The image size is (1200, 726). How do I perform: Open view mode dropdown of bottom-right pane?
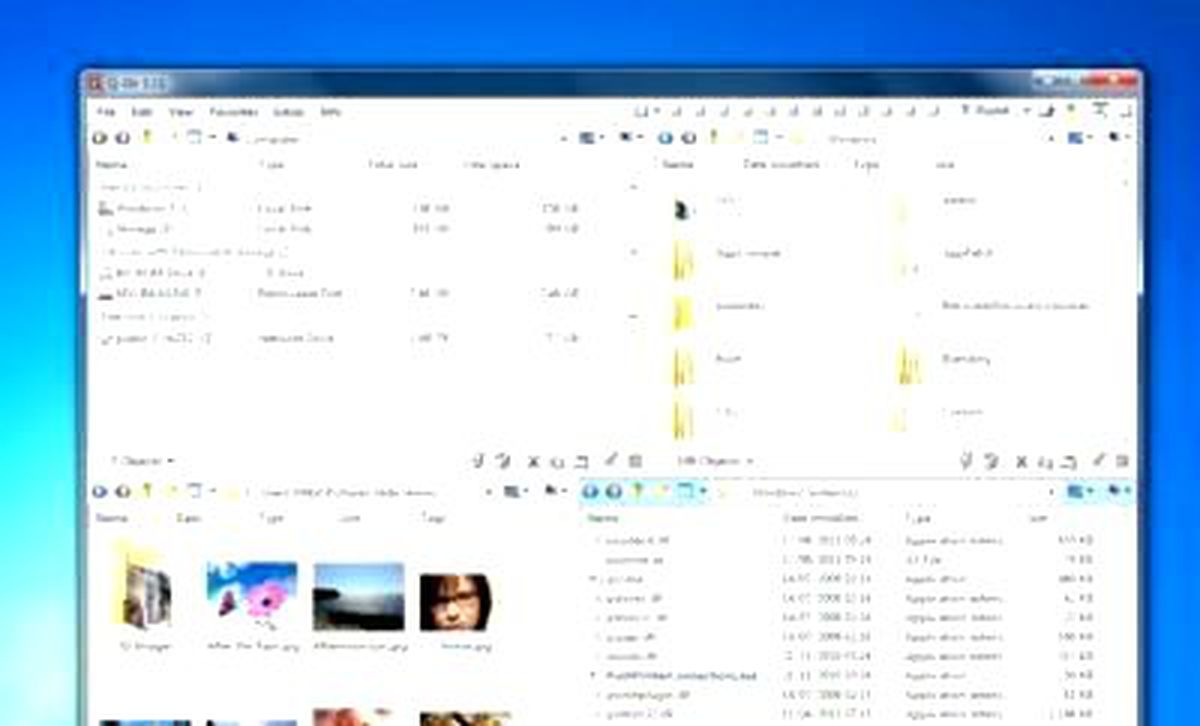(x=1079, y=491)
